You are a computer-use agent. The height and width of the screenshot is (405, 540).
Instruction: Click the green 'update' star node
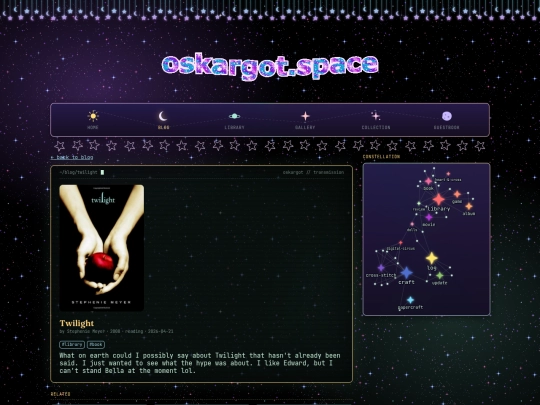pyautogui.click(x=440, y=276)
